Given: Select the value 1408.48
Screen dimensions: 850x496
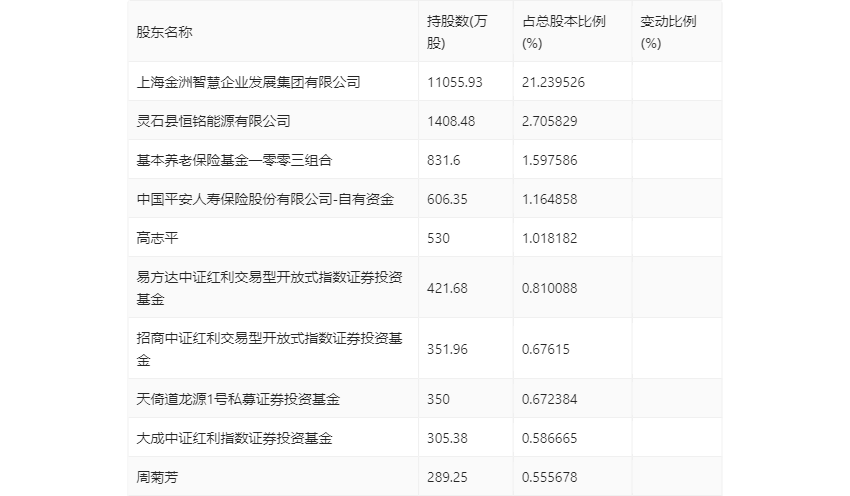Looking at the screenshot, I should coord(451,121).
